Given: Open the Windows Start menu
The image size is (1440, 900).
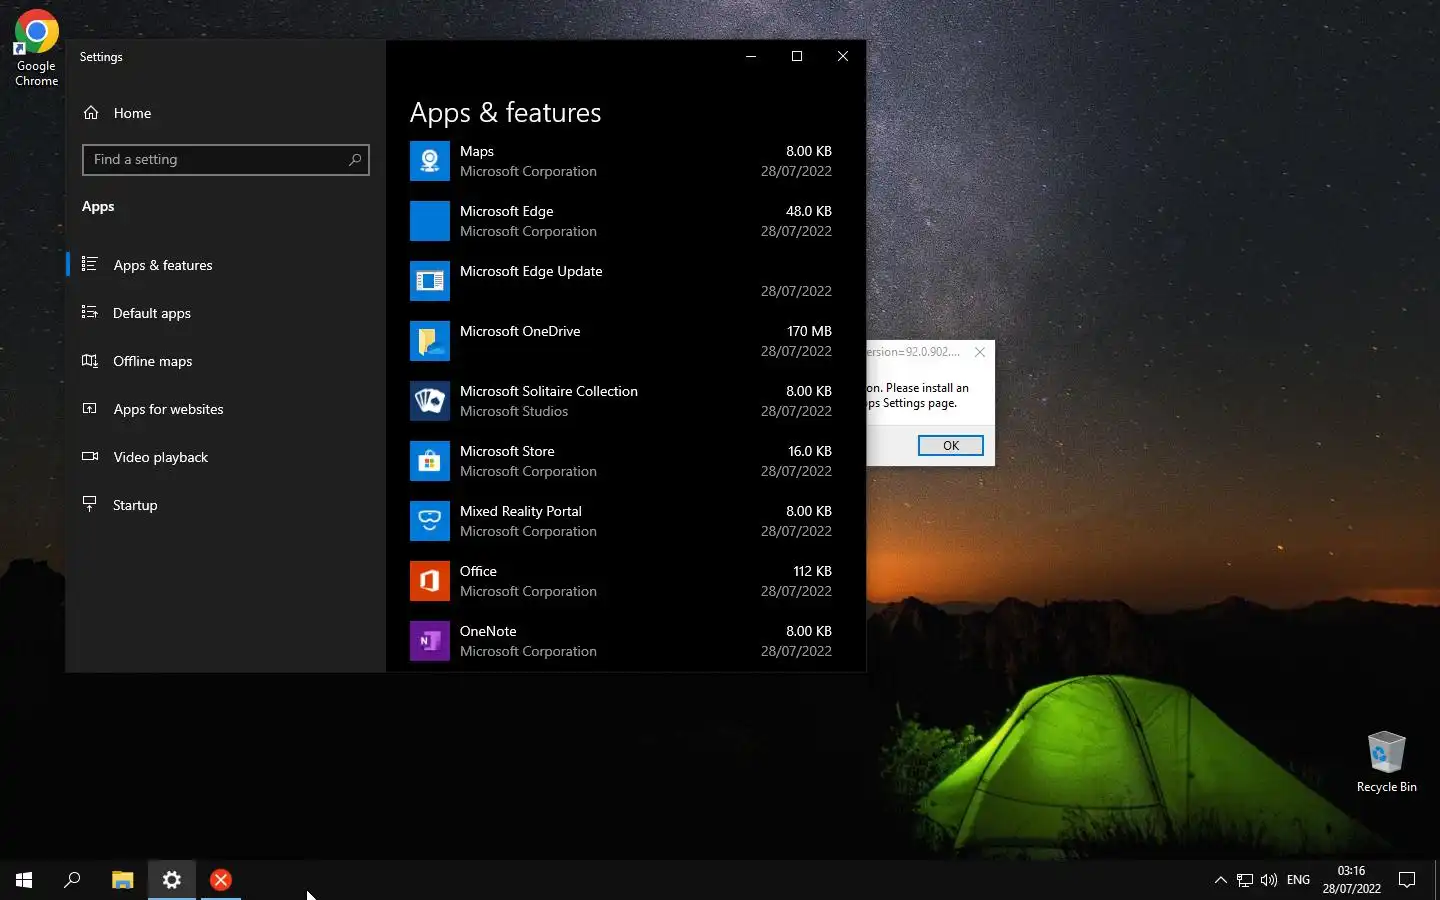Looking at the screenshot, I should [24, 880].
